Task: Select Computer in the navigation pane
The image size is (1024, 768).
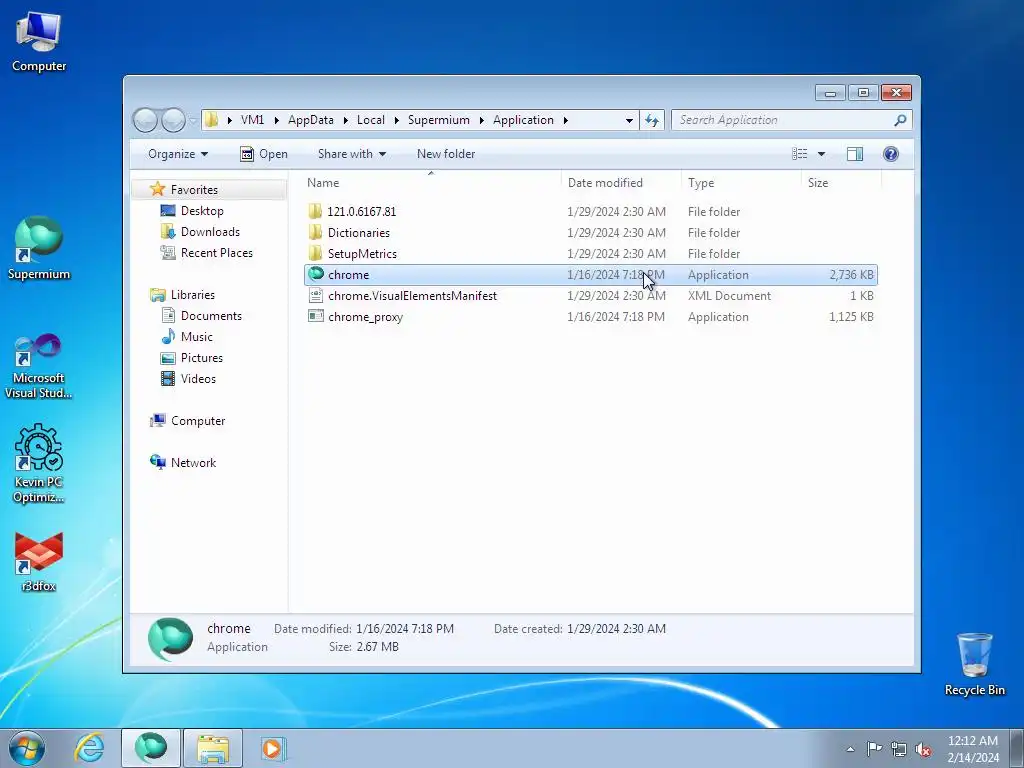Action: click(198, 421)
